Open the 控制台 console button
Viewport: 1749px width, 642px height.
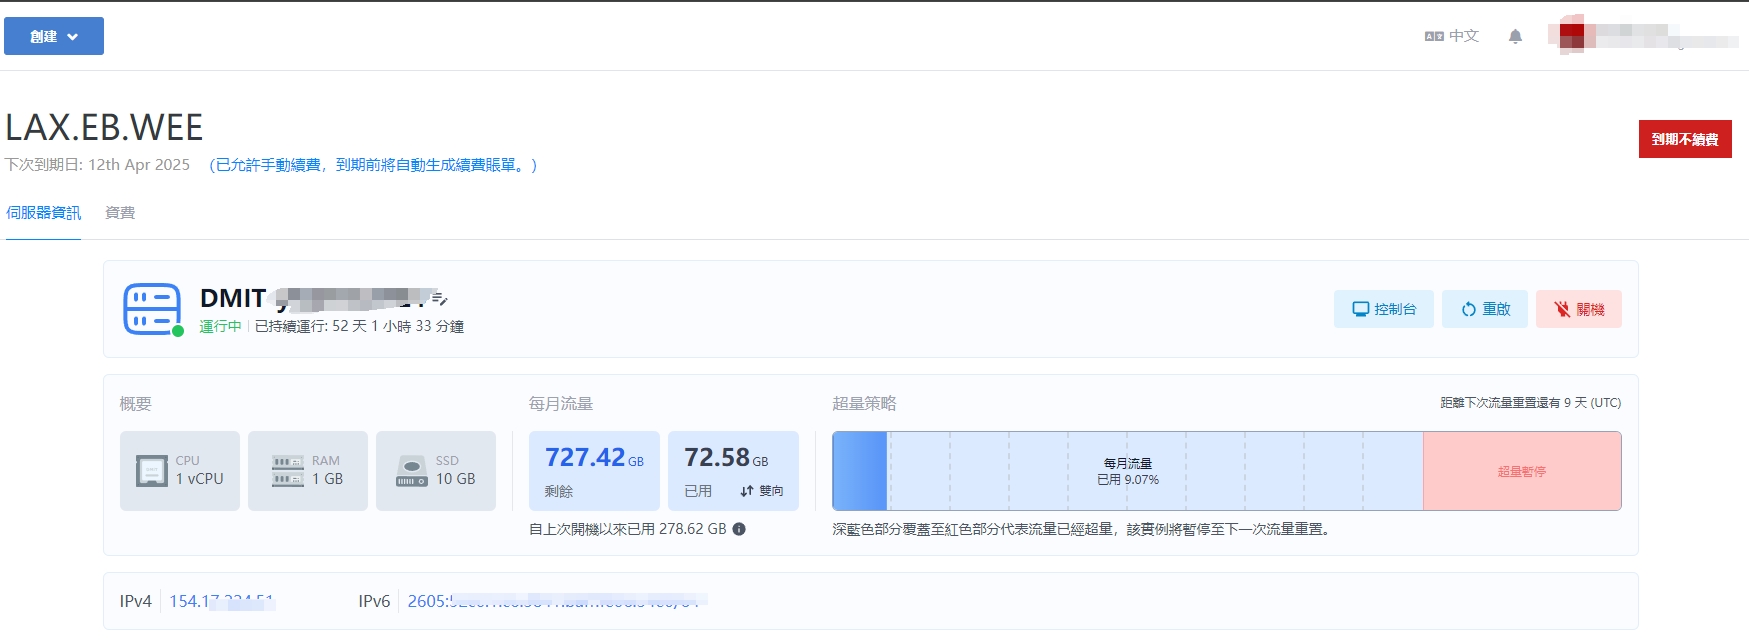point(1383,309)
